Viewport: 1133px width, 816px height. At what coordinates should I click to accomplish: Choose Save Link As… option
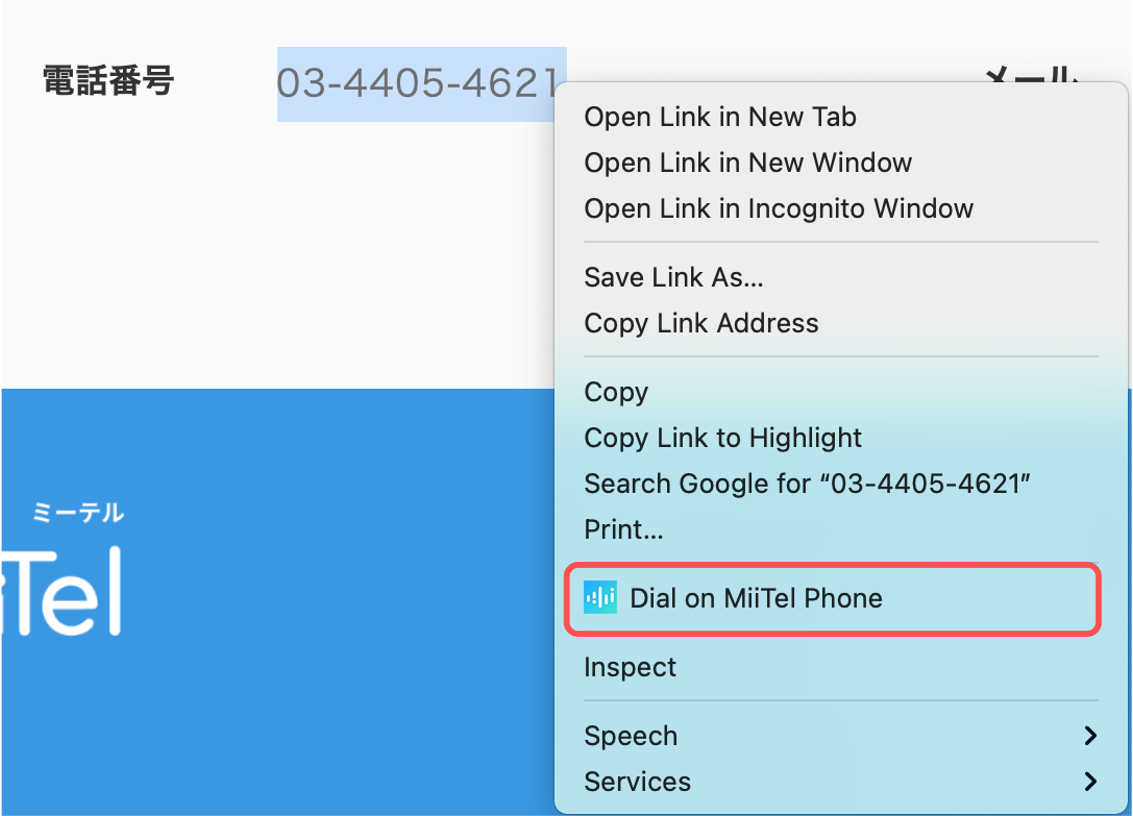[x=673, y=277]
